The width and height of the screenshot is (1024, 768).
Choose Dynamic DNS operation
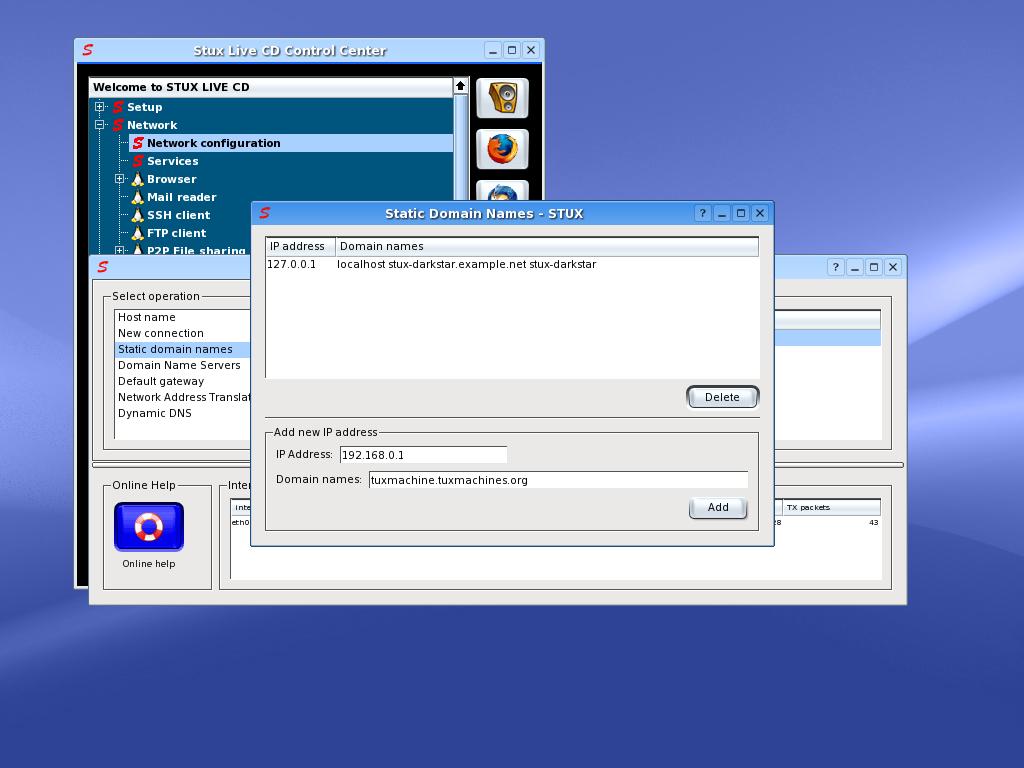click(x=182, y=413)
